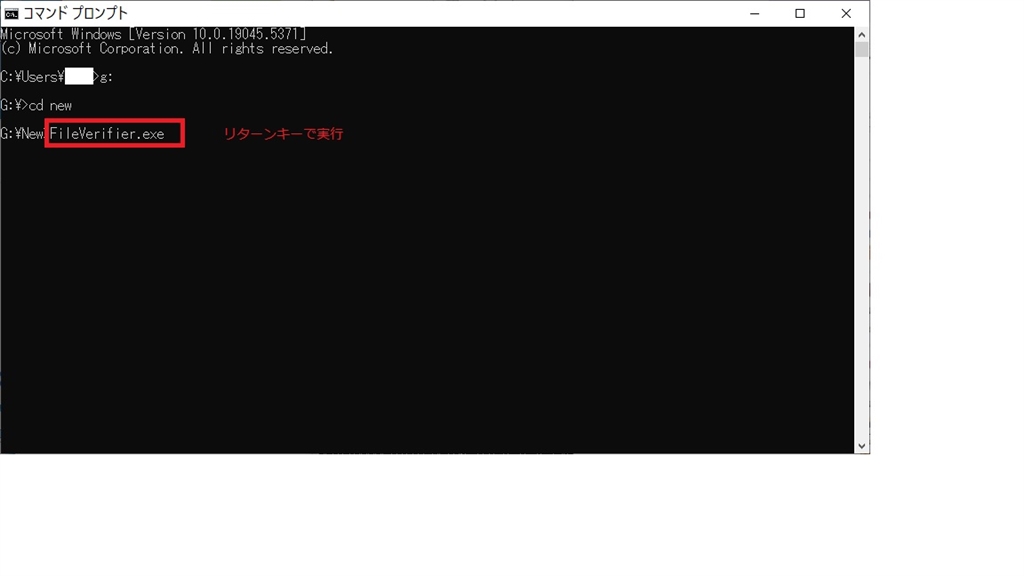The image size is (1024, 576).
Task: Click the コマンド プロンプト title text
Action: (76, 14)
